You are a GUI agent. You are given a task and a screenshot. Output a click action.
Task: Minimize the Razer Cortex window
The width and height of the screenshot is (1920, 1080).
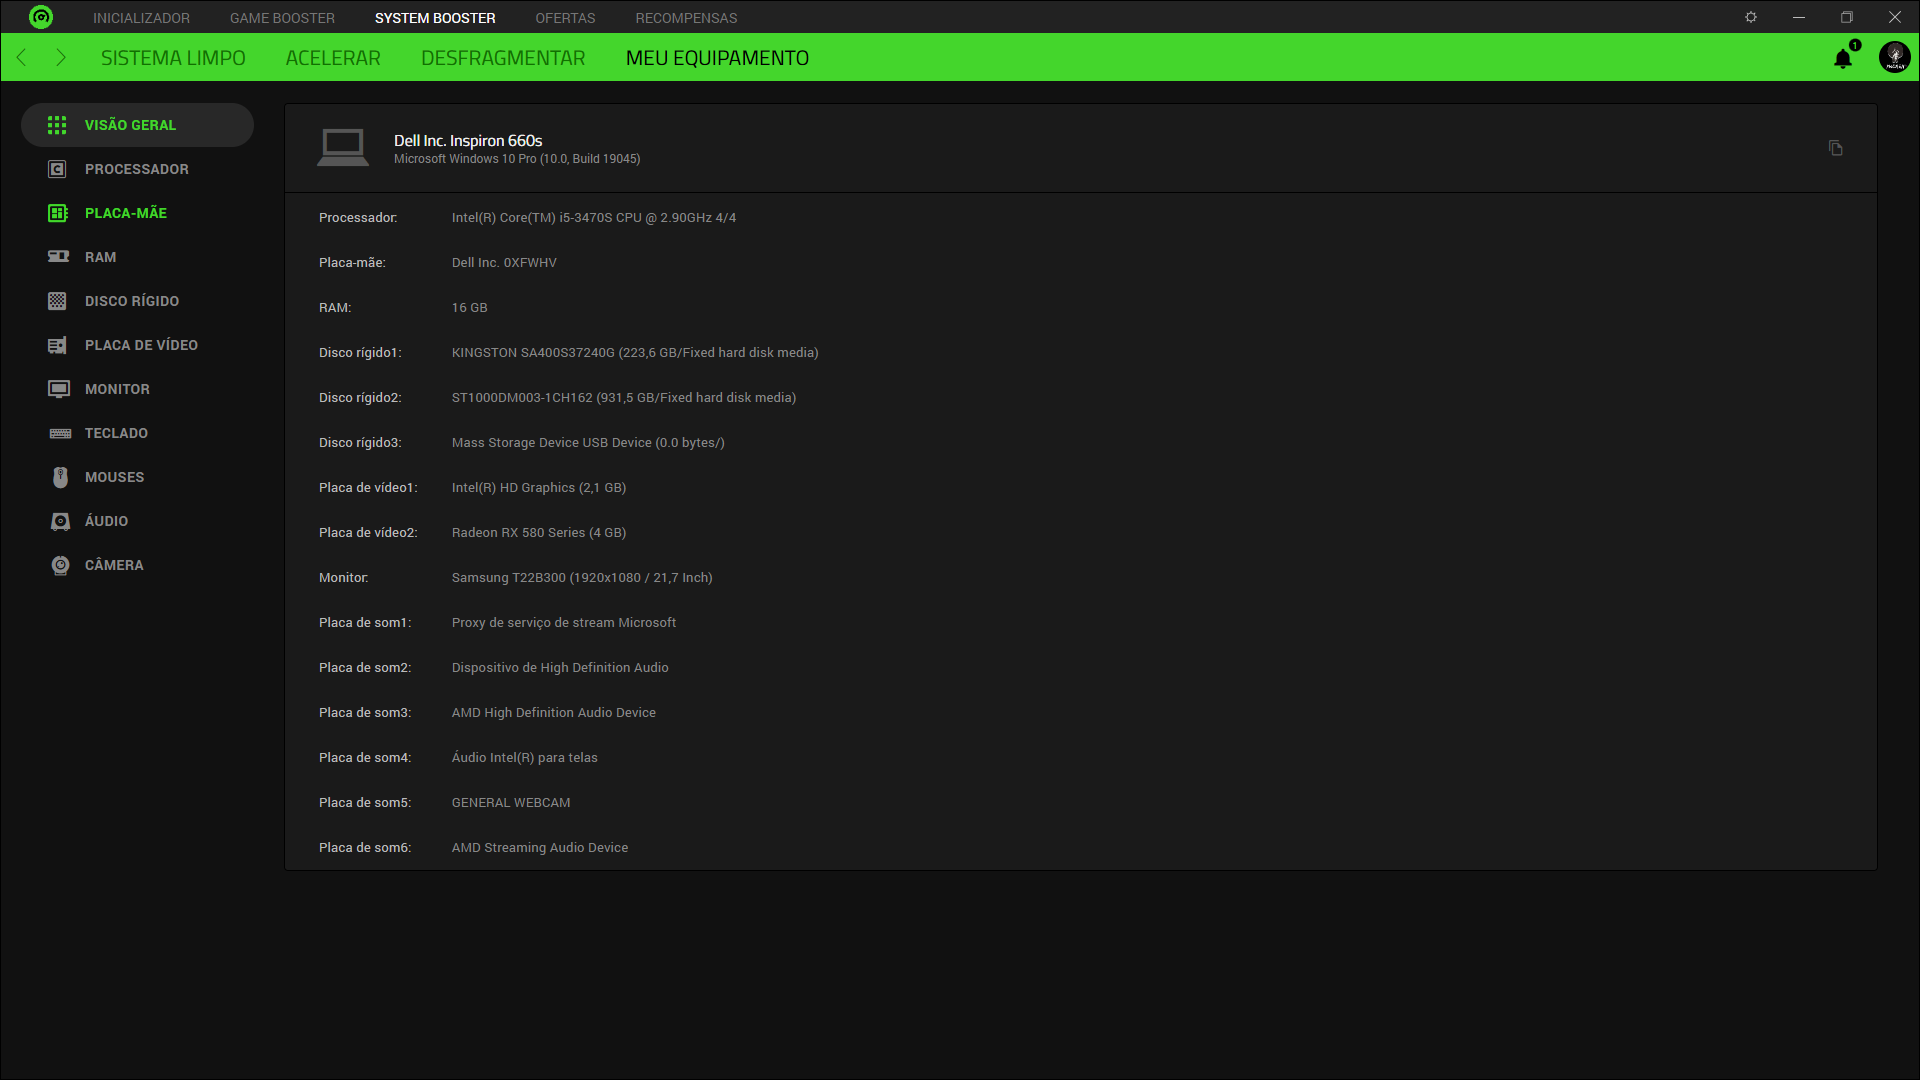(x=1799, y=17)
